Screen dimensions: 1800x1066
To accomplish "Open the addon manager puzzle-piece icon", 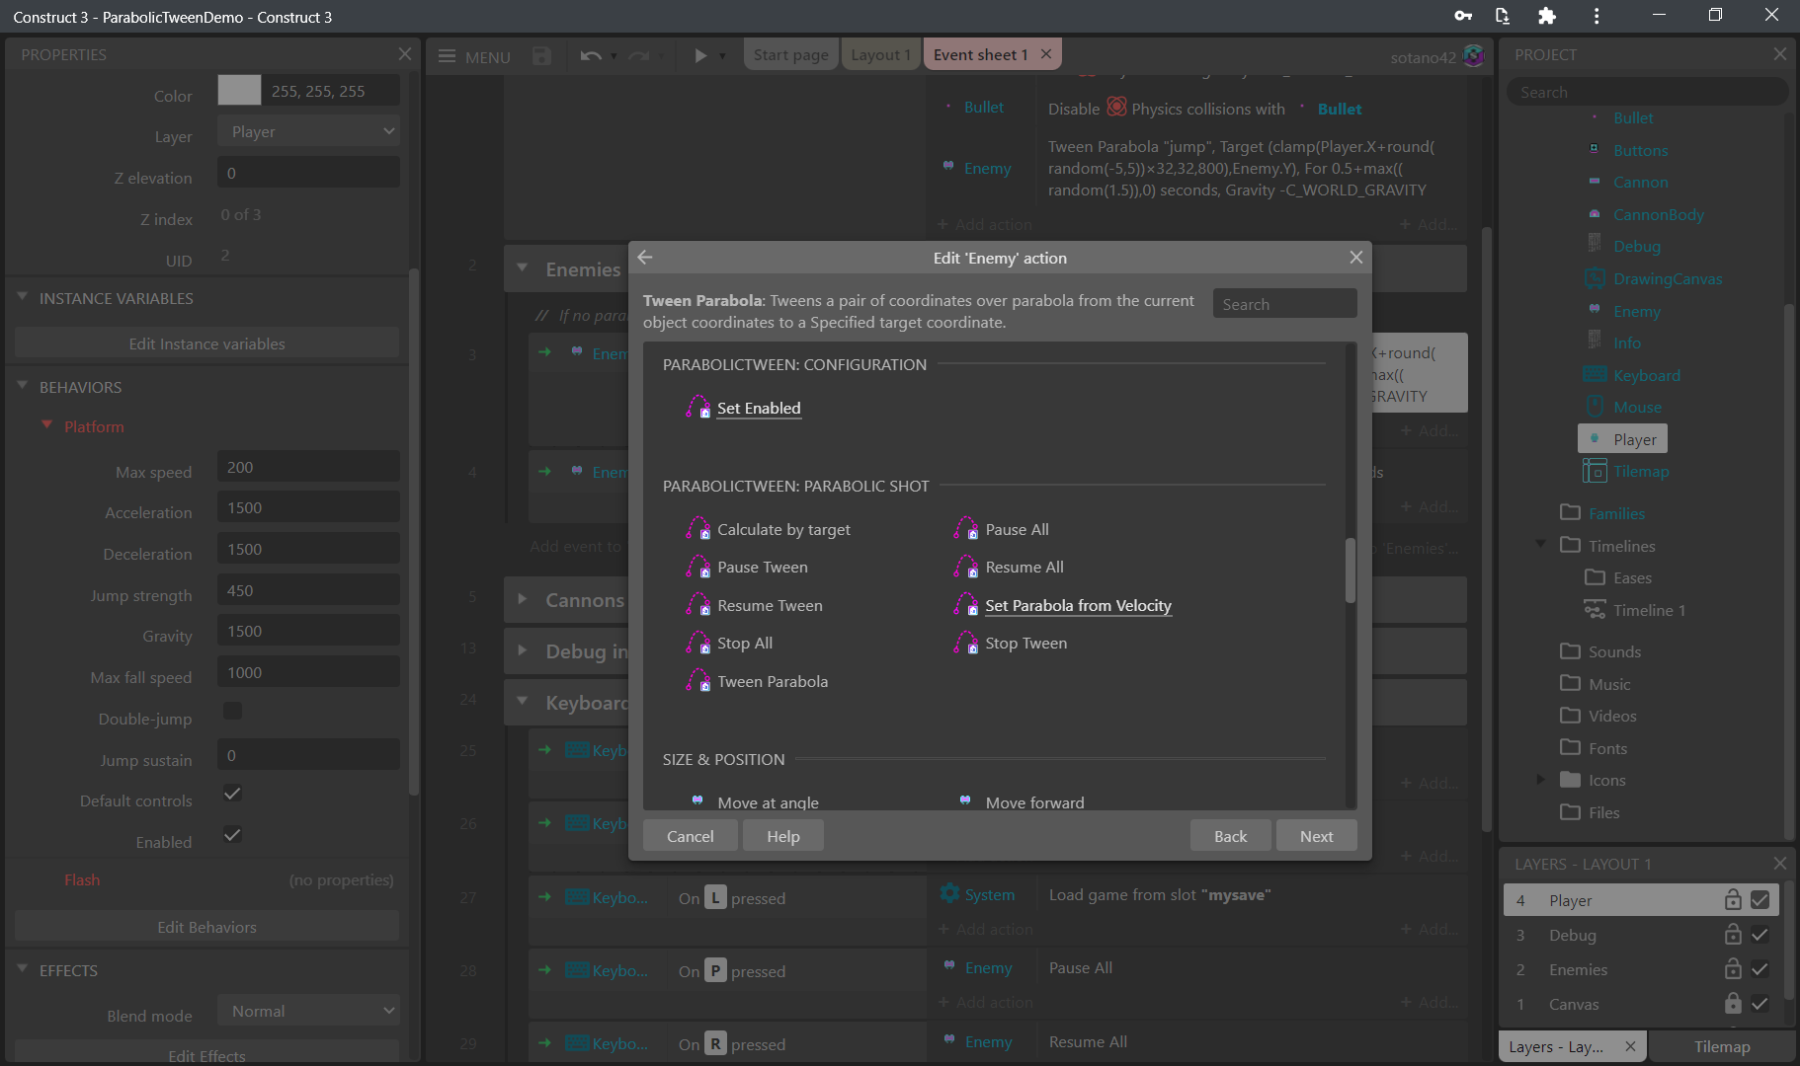I will (1547, 16).
